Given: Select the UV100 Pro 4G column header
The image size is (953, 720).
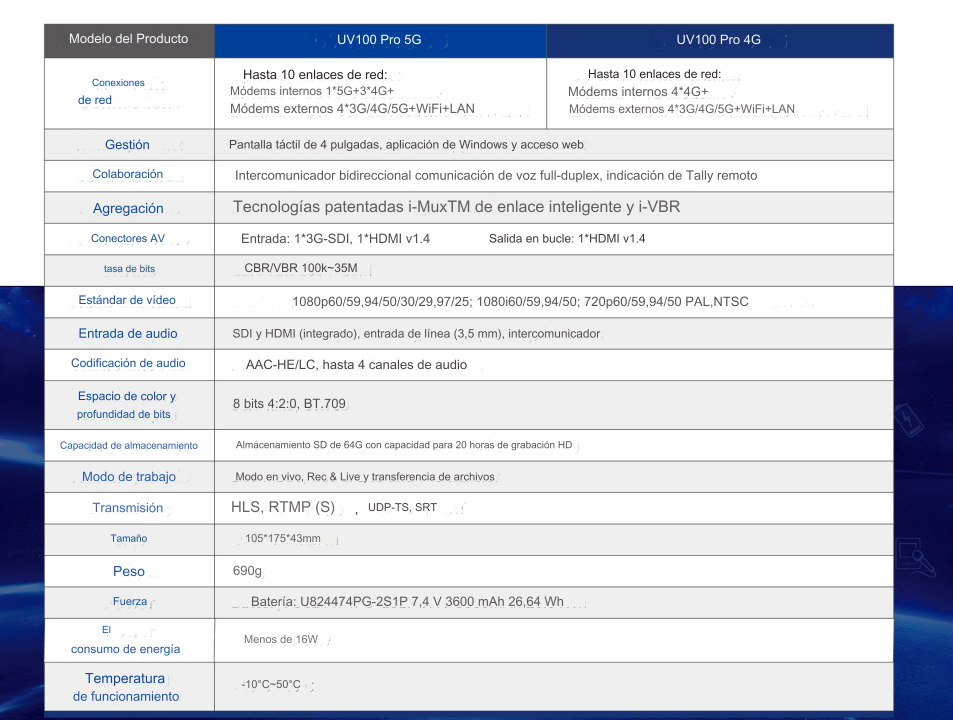Looking at the screenshot, I should [718, 41].
